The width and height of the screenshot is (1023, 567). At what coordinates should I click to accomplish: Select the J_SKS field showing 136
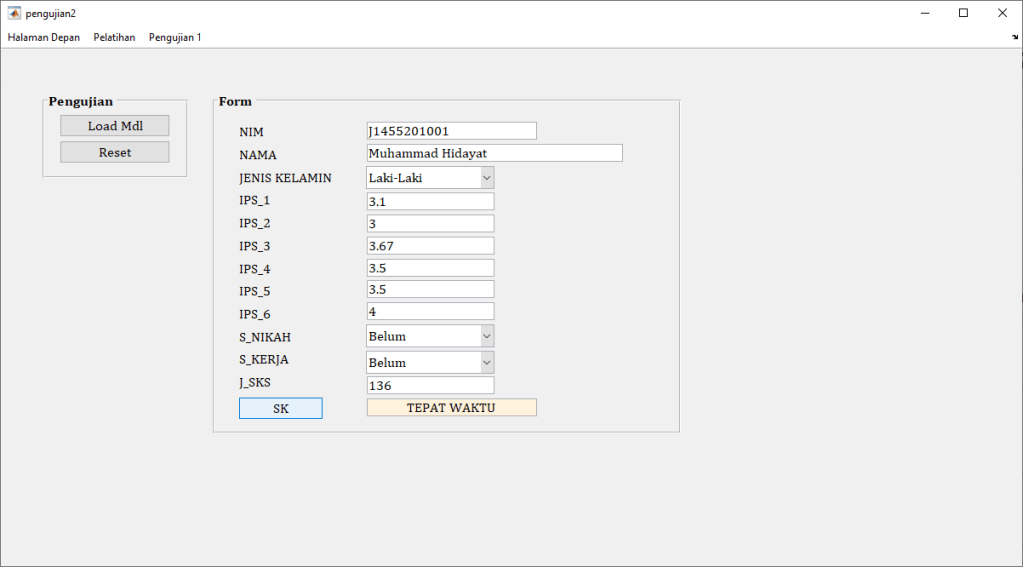[x=430, y=385]
